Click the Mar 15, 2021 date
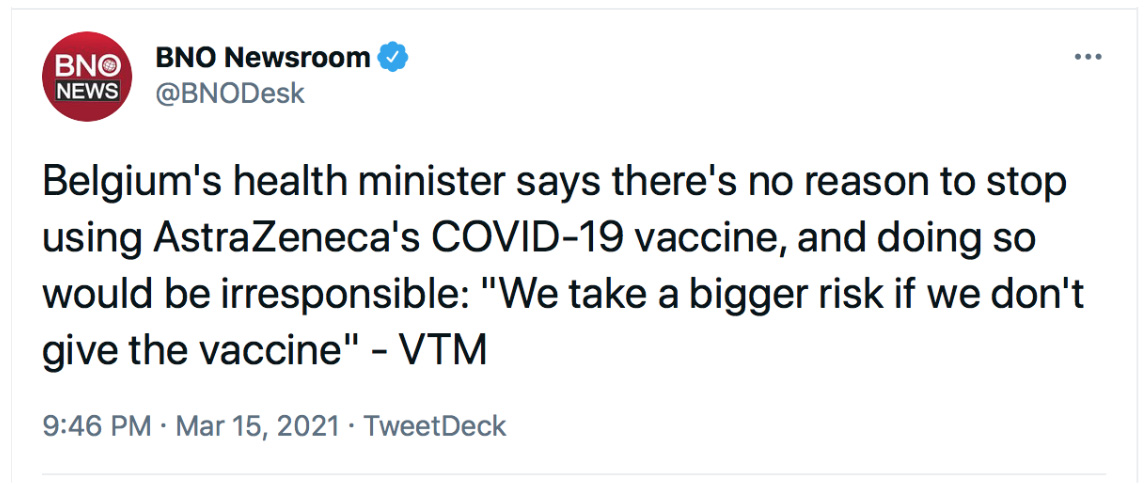The image size is (1148, 484). [x=259, y=426]
